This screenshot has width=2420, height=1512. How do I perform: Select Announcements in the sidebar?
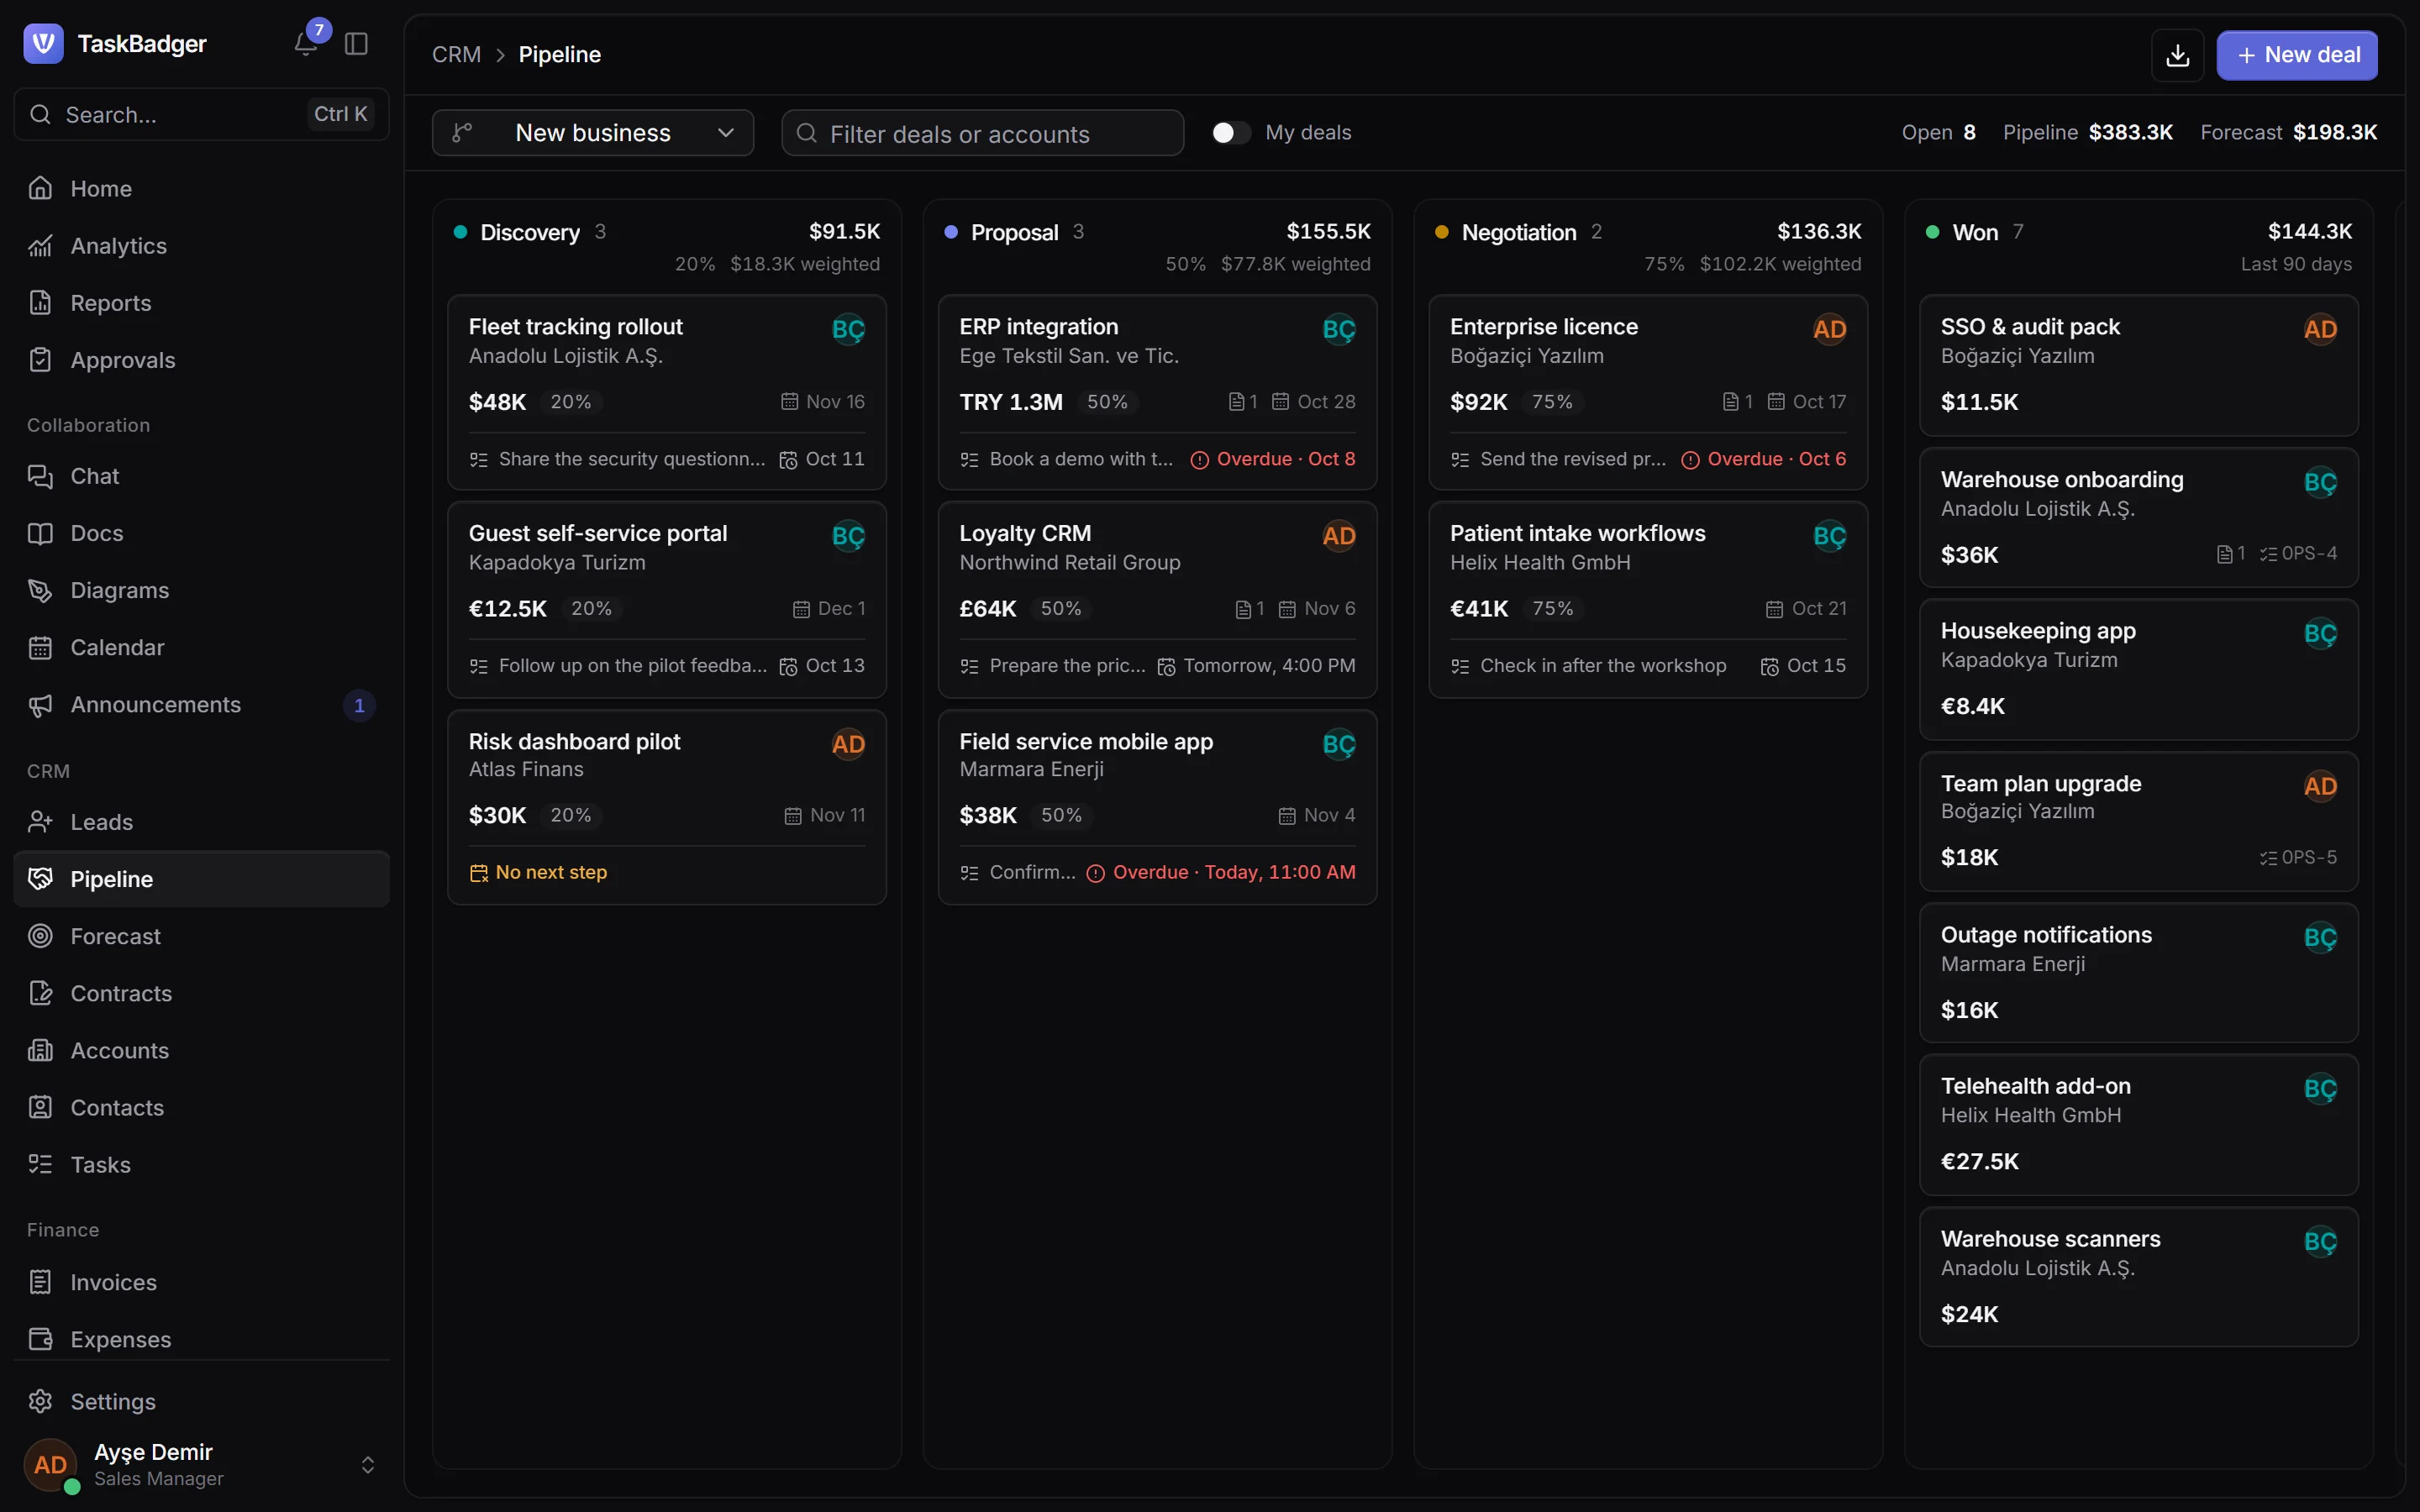tap(201, 704)
